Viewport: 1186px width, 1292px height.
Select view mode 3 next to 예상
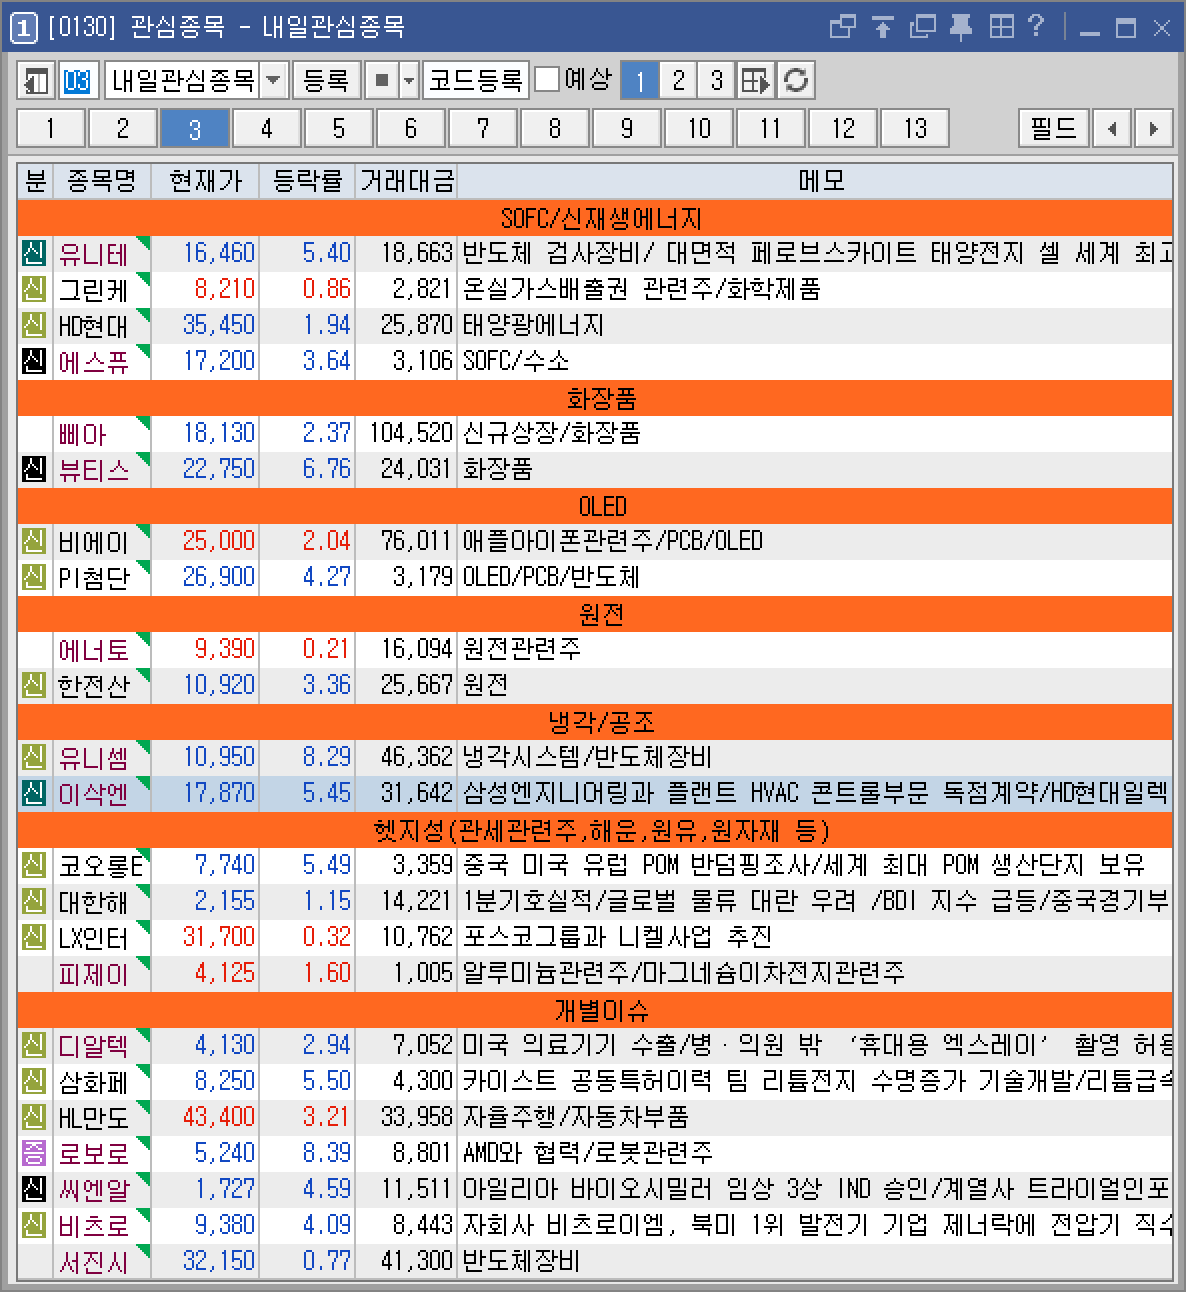click(716, 80)
